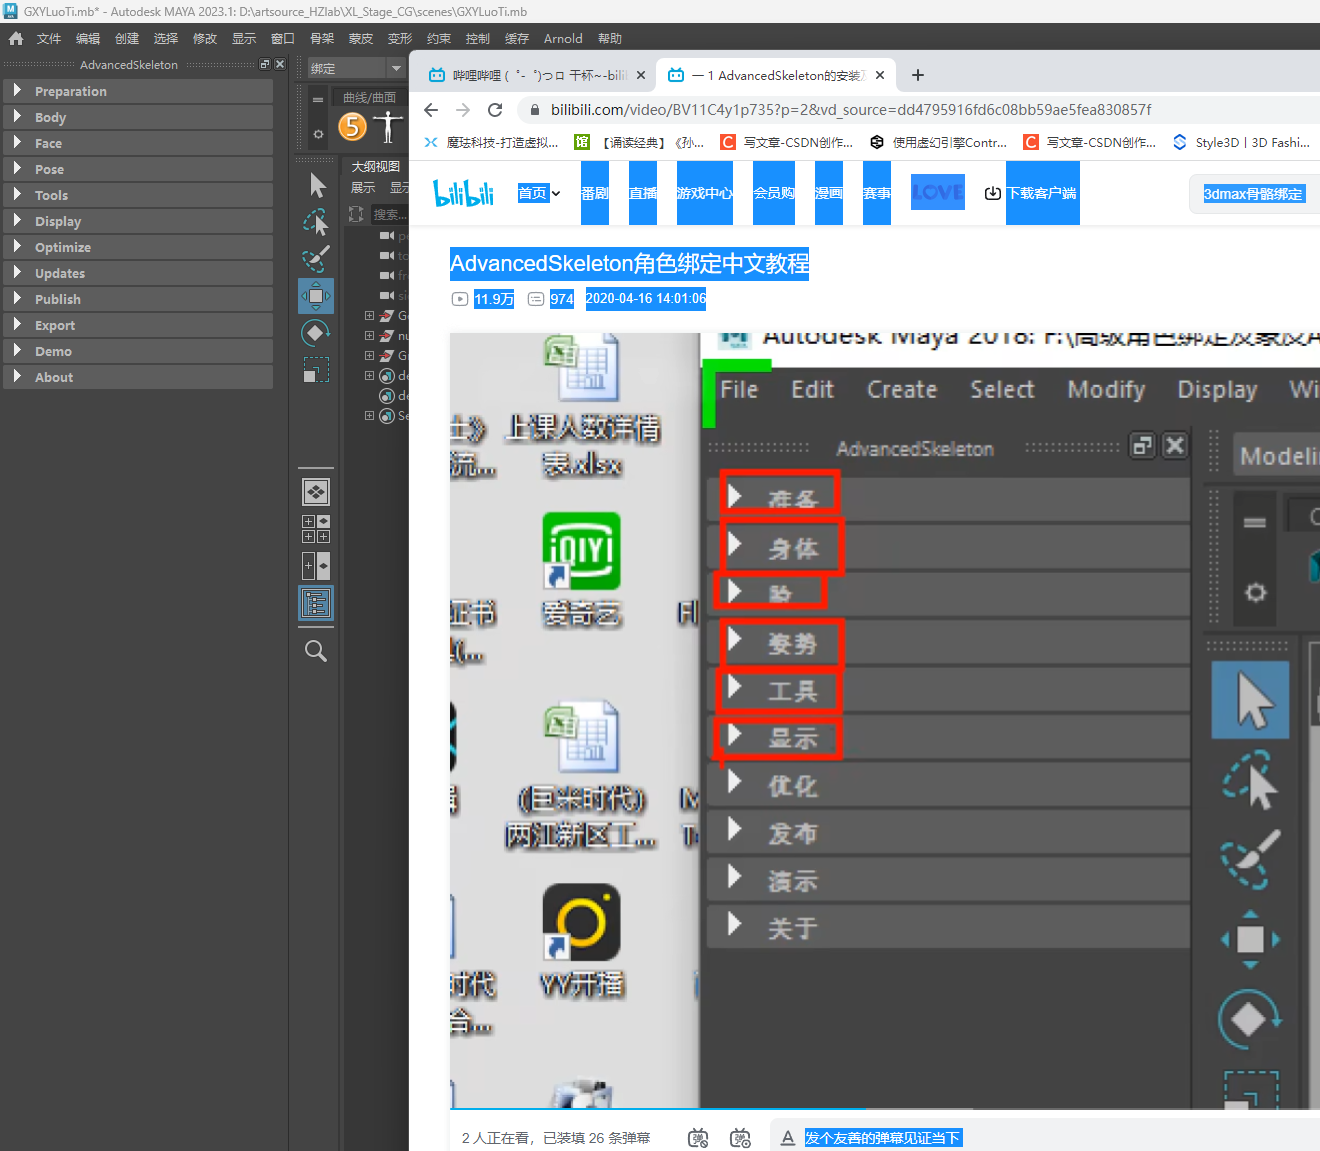1320x1151 pixels.
Task: Close the AdvancedSkeleton的安装 browser tab
Action: (880, 75)
